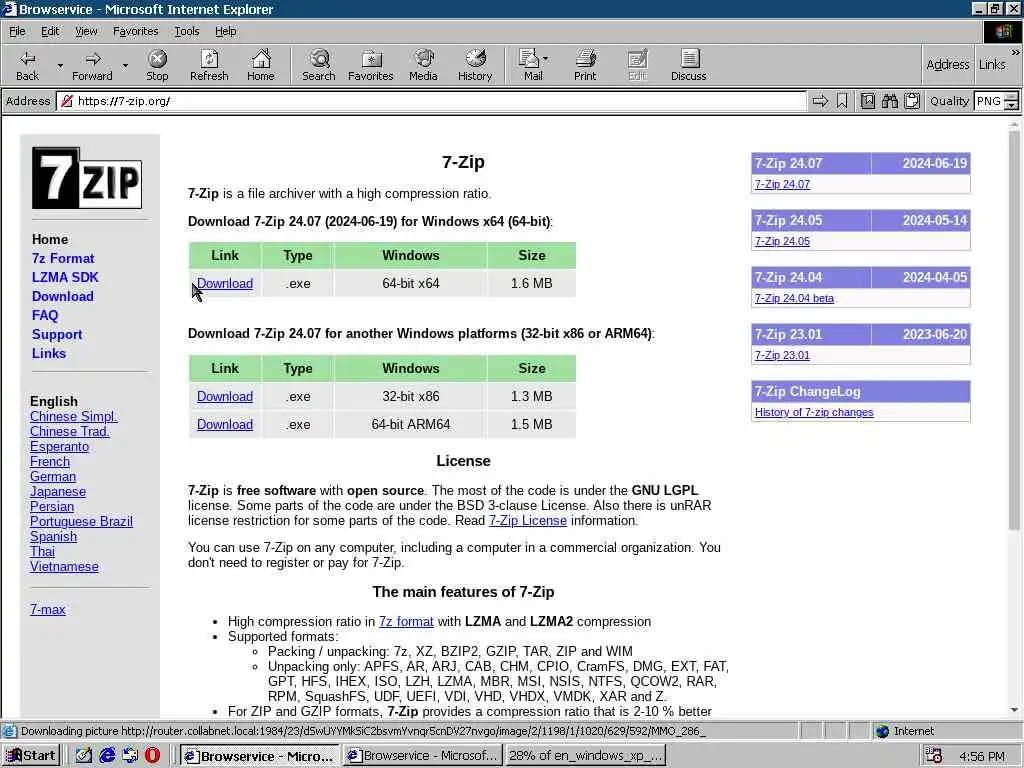Viewport: 1024px width, 768px height.
Task: Open the Edit menu
Action: pos(50,31)
